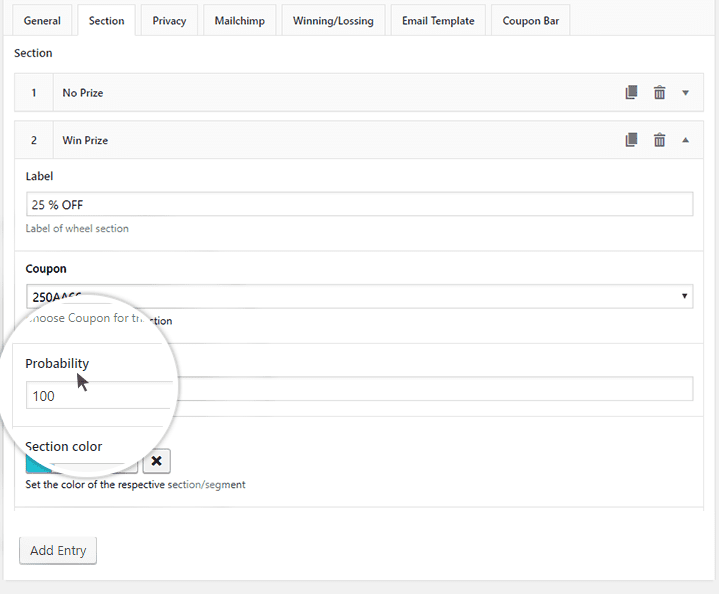Select the Email Template tab
The width and height of the screenshot is (719, 594).
439,21
